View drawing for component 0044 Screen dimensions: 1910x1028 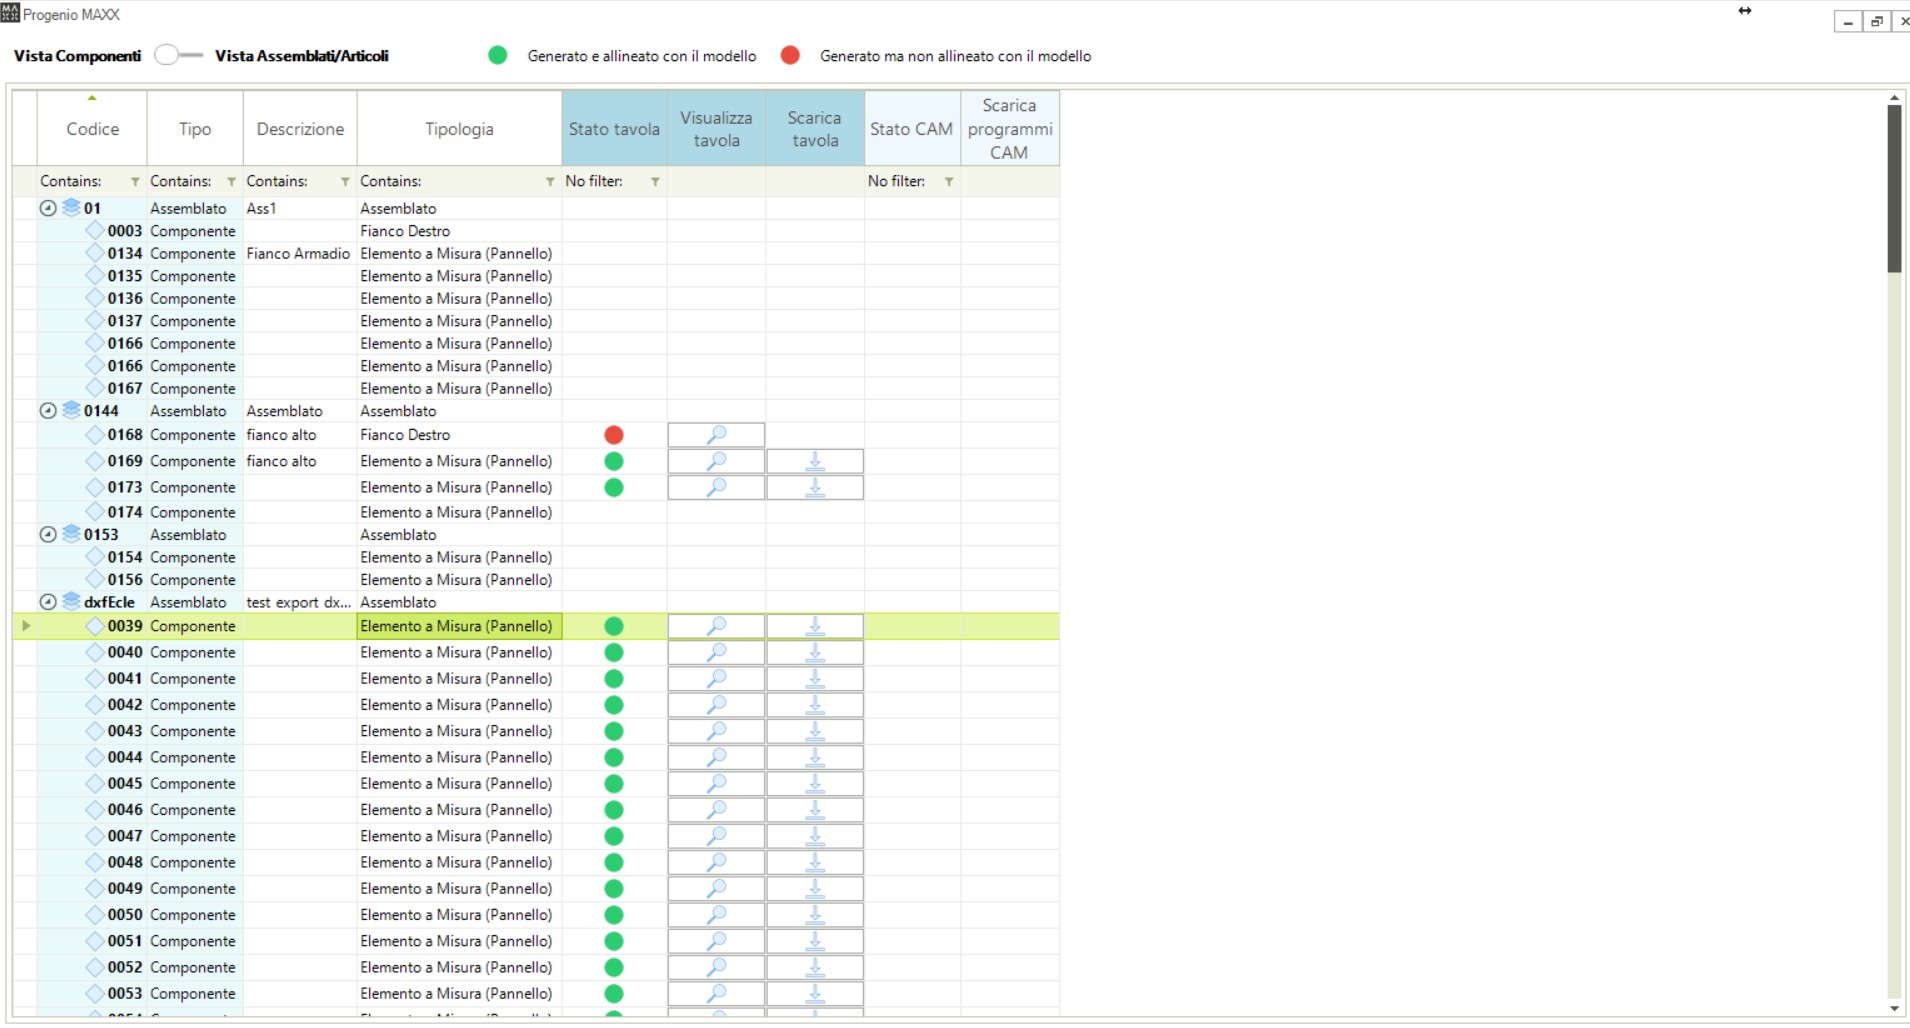[716, 757]
